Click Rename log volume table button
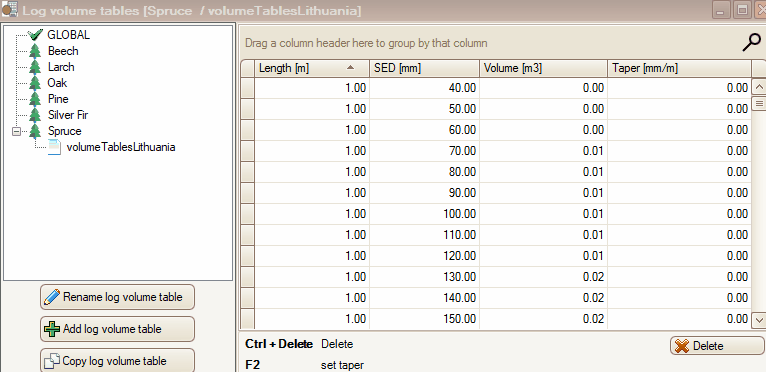Screen dimensions: 766x372 [117, 297]
